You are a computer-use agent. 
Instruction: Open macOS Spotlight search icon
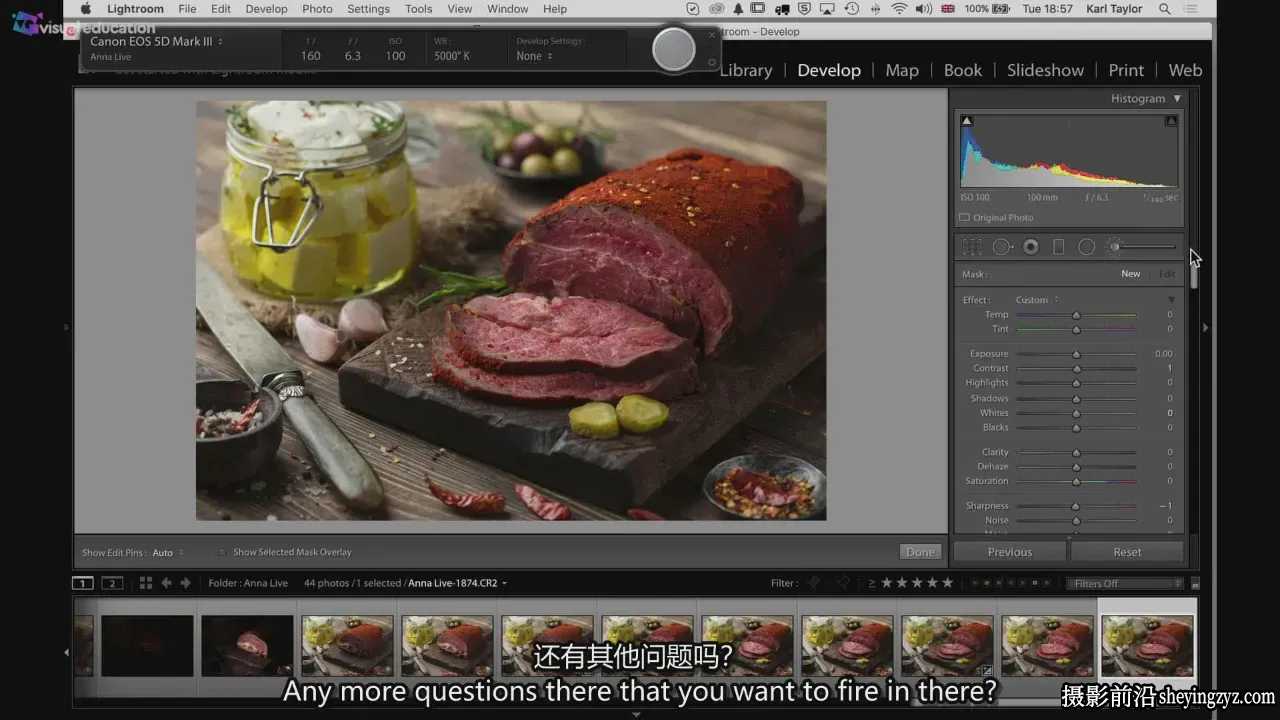tap(1164, 9)
